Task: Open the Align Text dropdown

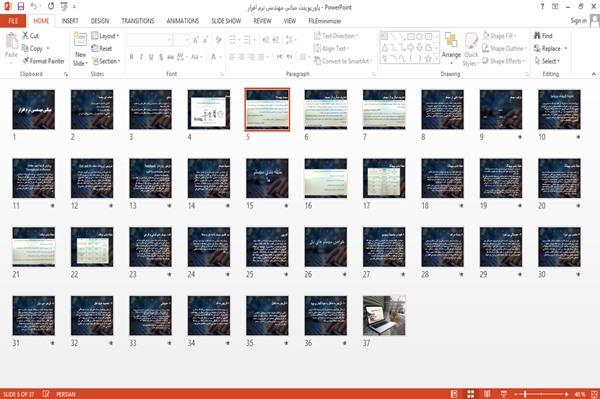Action: tap(331, 49)
